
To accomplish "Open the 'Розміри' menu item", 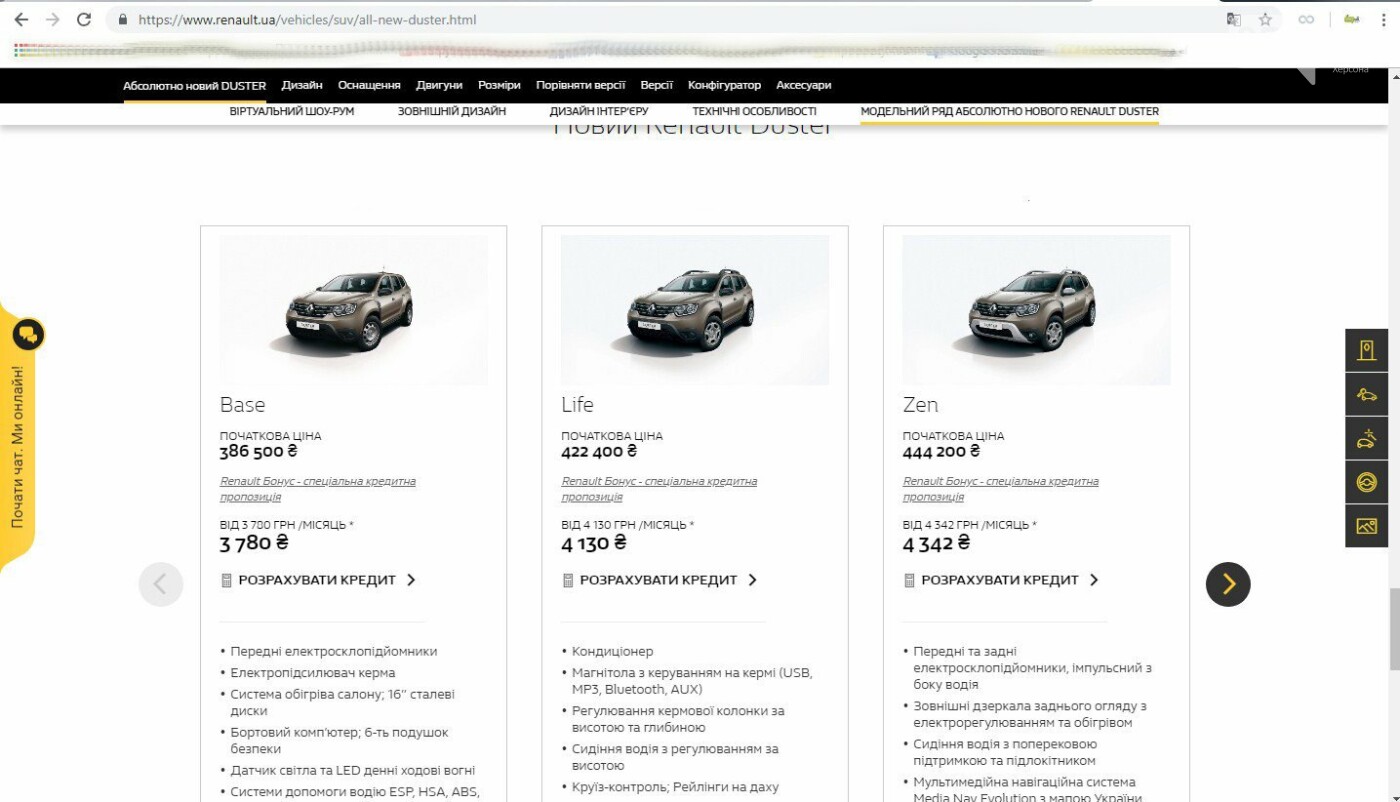I will point(499,86).
